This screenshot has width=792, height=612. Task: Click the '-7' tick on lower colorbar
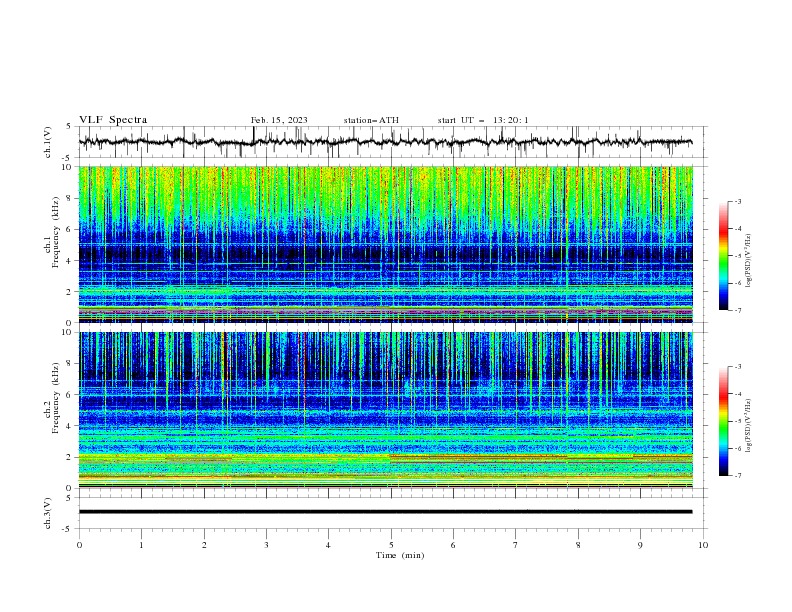[x=738, y=475]
